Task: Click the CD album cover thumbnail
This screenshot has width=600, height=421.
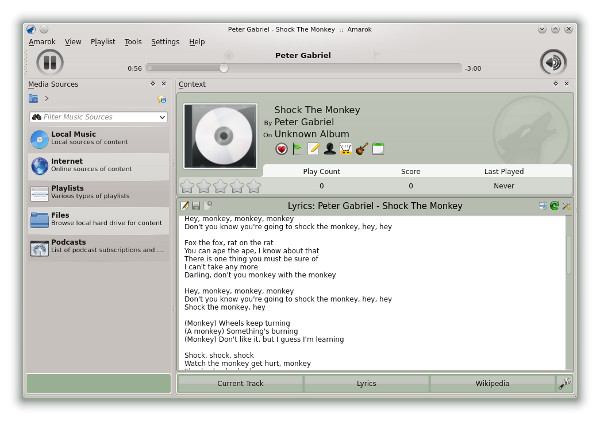Action: pos(220,136)
